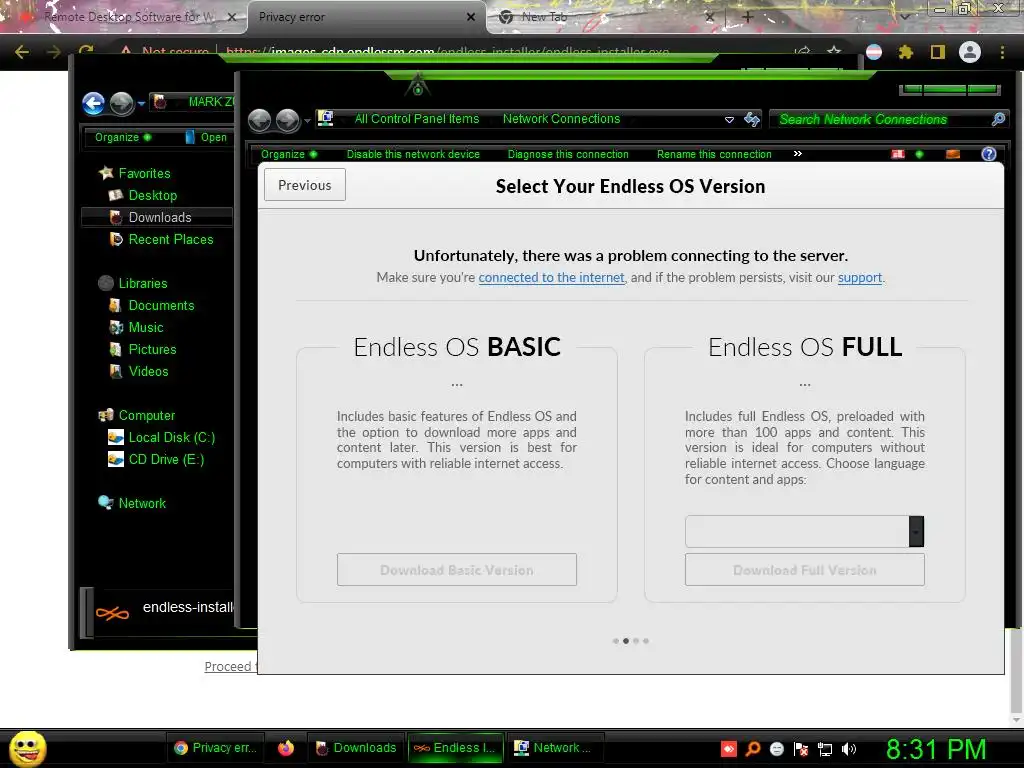
Task: Open language dropdown for Endless OS Full
Action: (916, 532)
